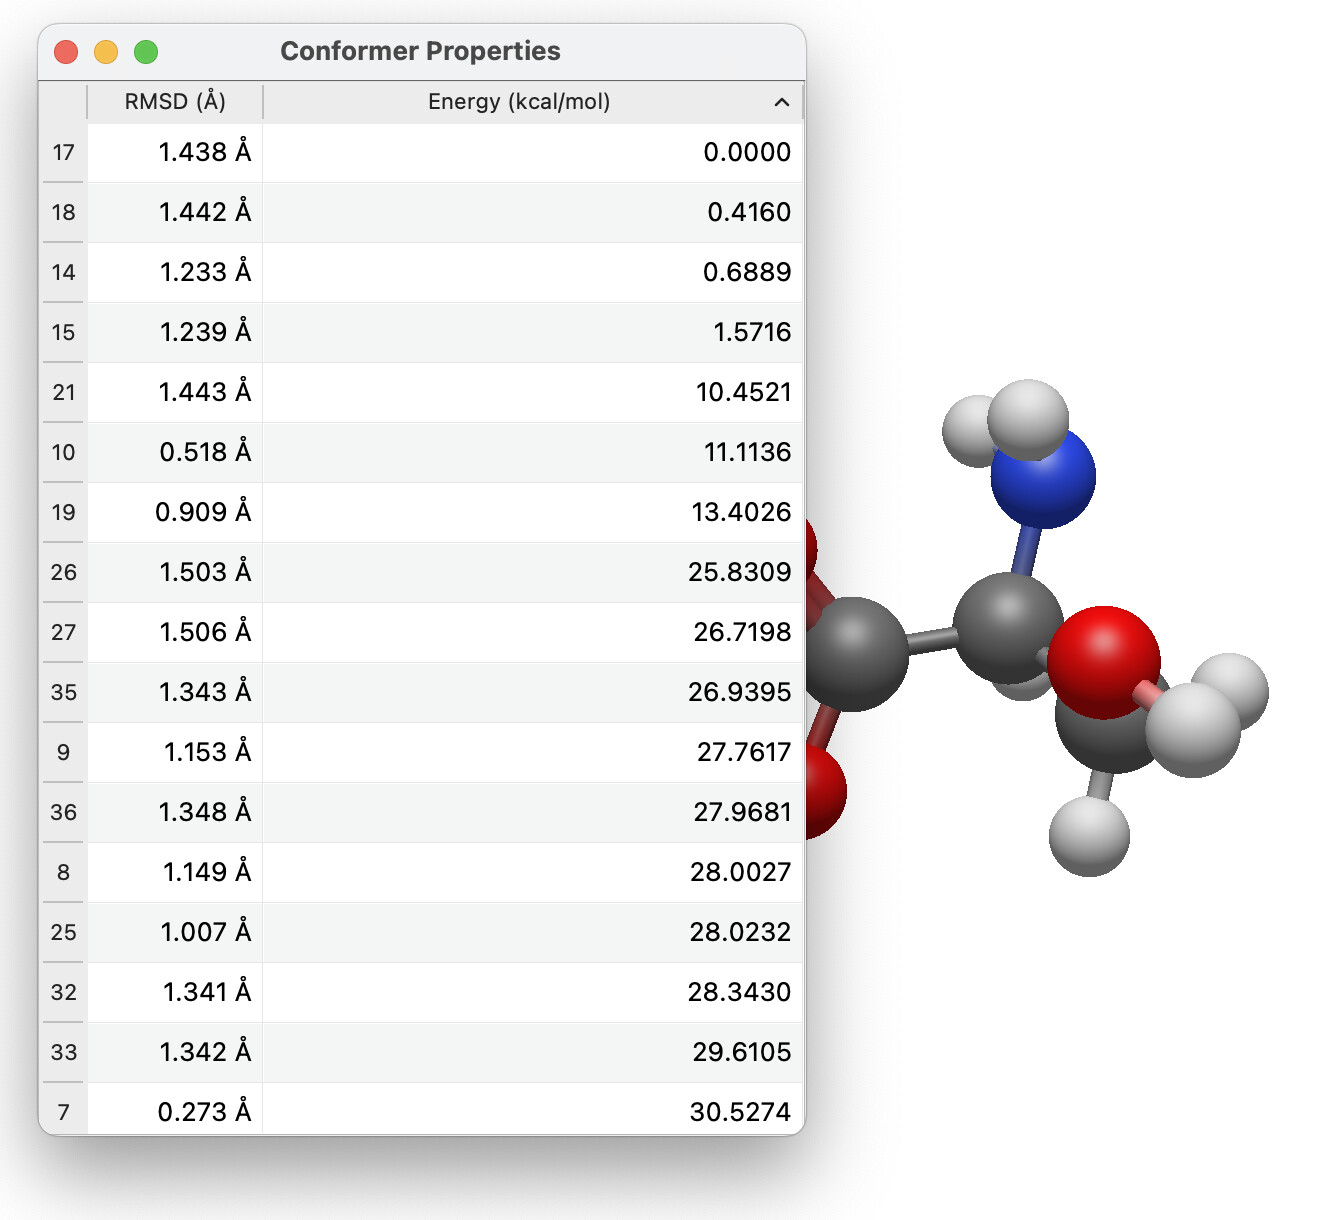Pick row header 27
The width and height of the screenshot is (1332, 1220).
pos(63,632)
